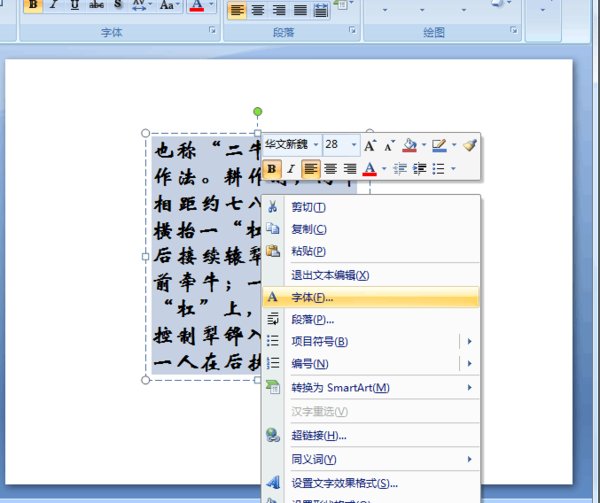
Task: Open the 绘图 group dialog launcher
Action: (514, 30)
